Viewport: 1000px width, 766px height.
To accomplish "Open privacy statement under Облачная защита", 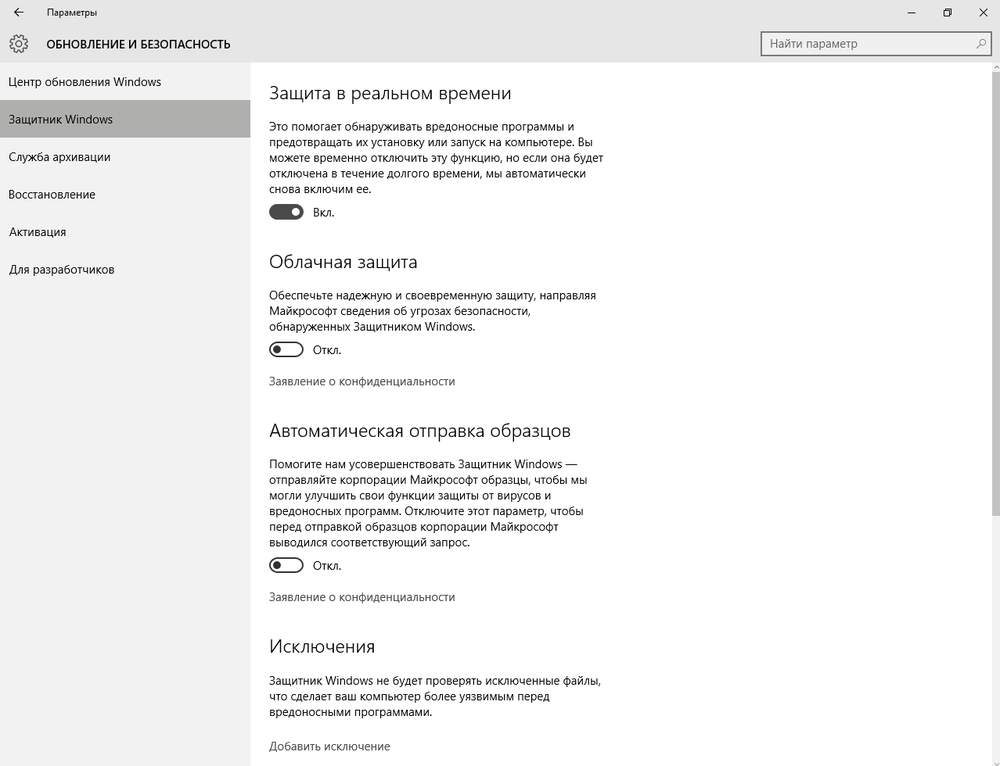I will (361, 381).
